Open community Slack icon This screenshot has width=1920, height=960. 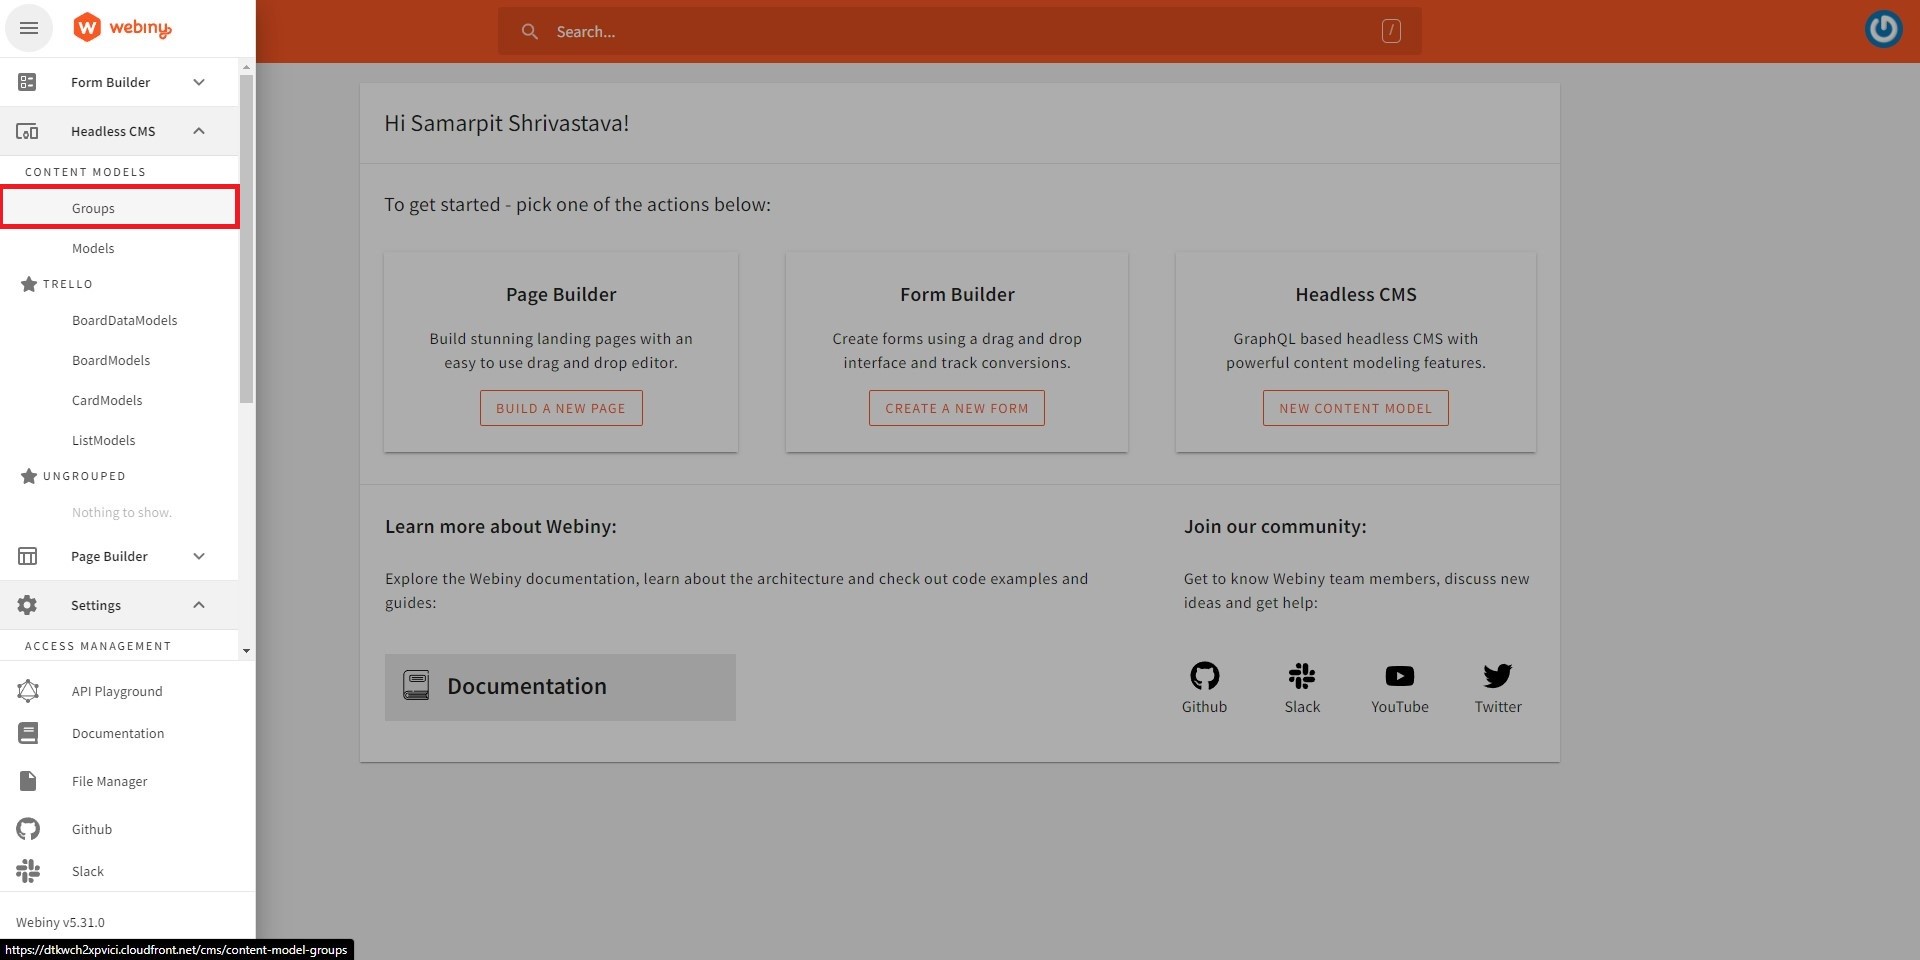[x=1302, y=676]
